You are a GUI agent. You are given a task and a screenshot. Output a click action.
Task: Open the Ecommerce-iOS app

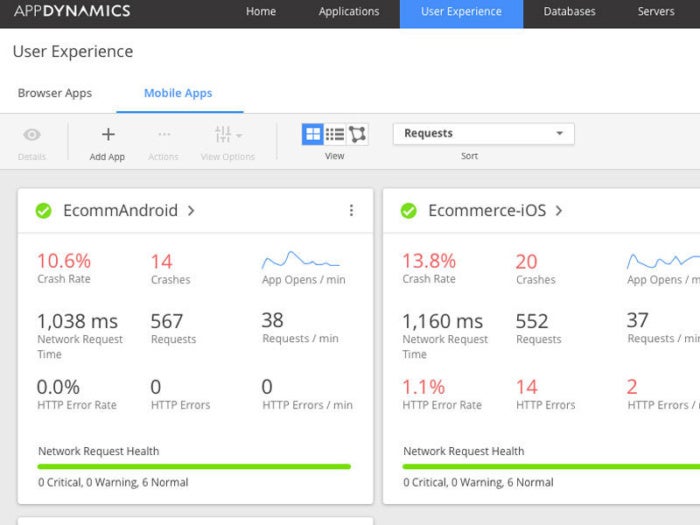pos(487,210)
